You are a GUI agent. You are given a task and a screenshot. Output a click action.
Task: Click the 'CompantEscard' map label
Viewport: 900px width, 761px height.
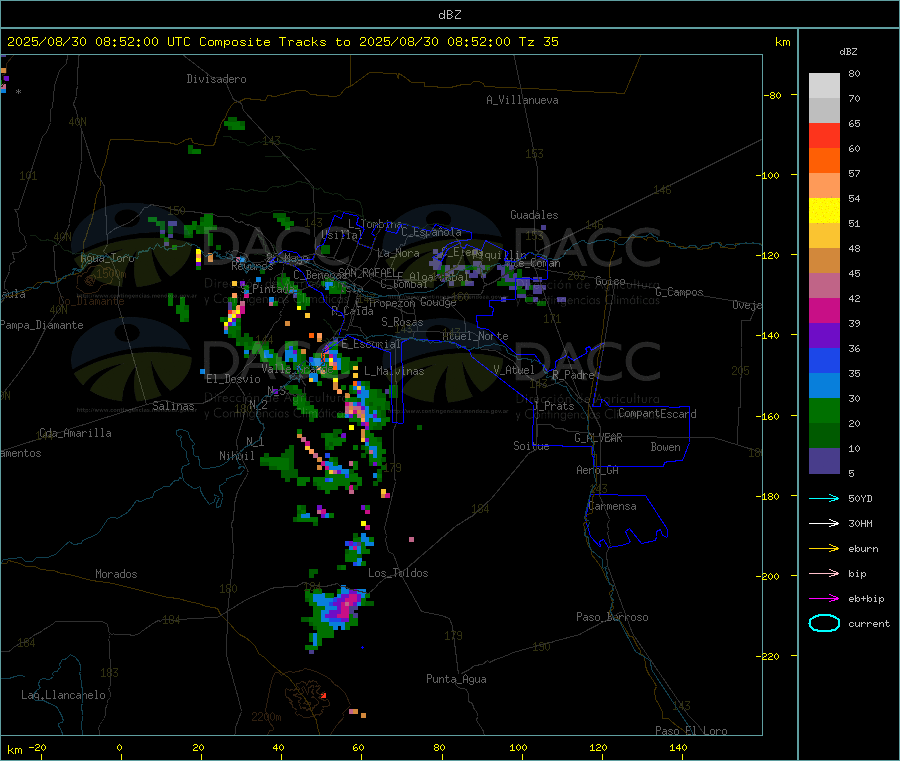tap(657, 413)
